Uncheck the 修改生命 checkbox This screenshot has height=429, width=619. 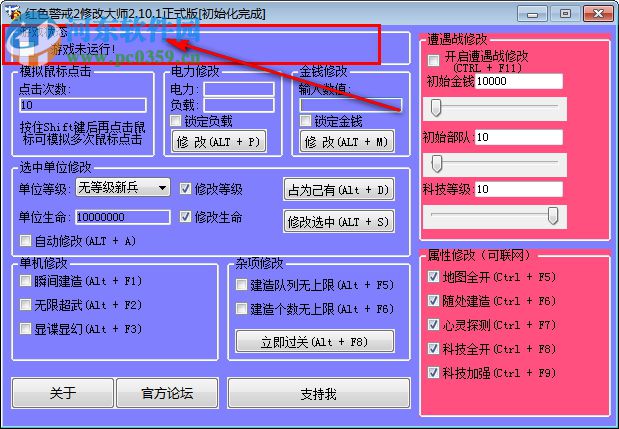(x=186, y=217)
